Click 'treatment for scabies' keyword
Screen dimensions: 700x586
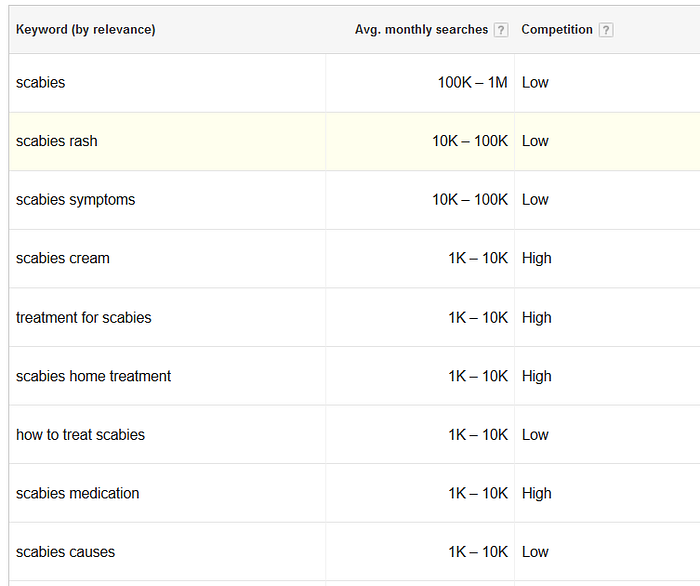[x=84, y=318]
